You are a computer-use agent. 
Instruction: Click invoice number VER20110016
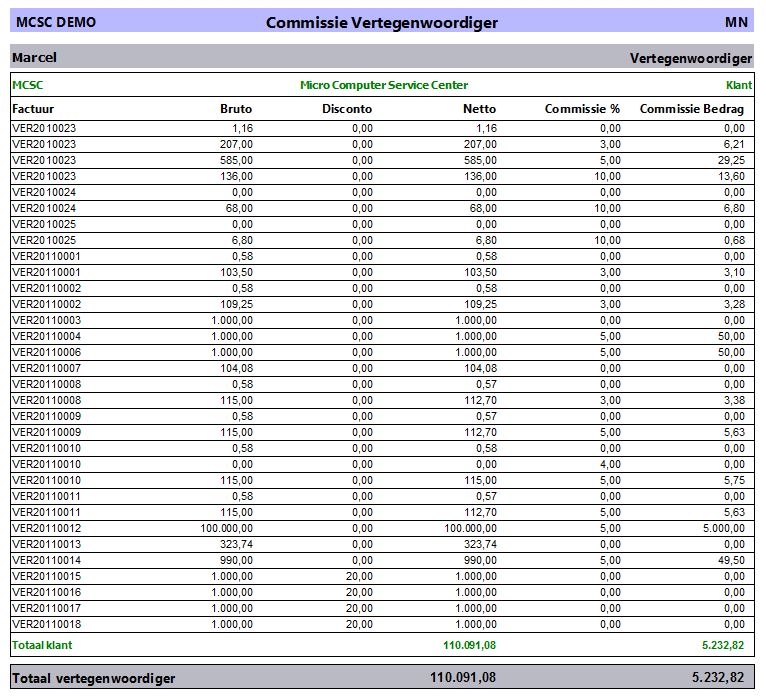click(x=46, y=592)
